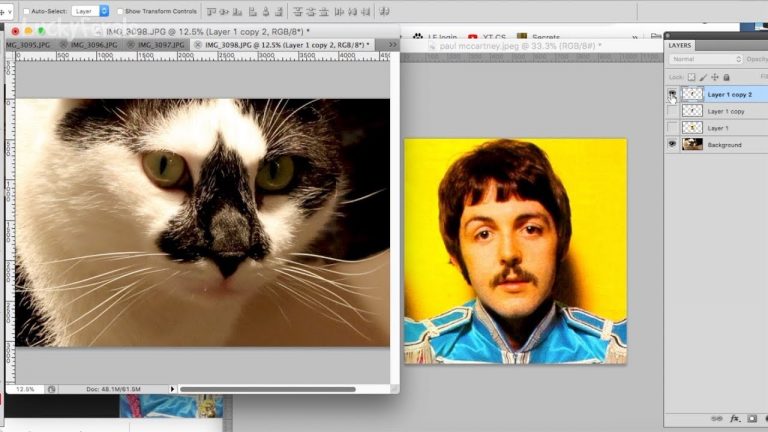Close the IMG_3098.JPG document tab

click(x=197, y=45)
